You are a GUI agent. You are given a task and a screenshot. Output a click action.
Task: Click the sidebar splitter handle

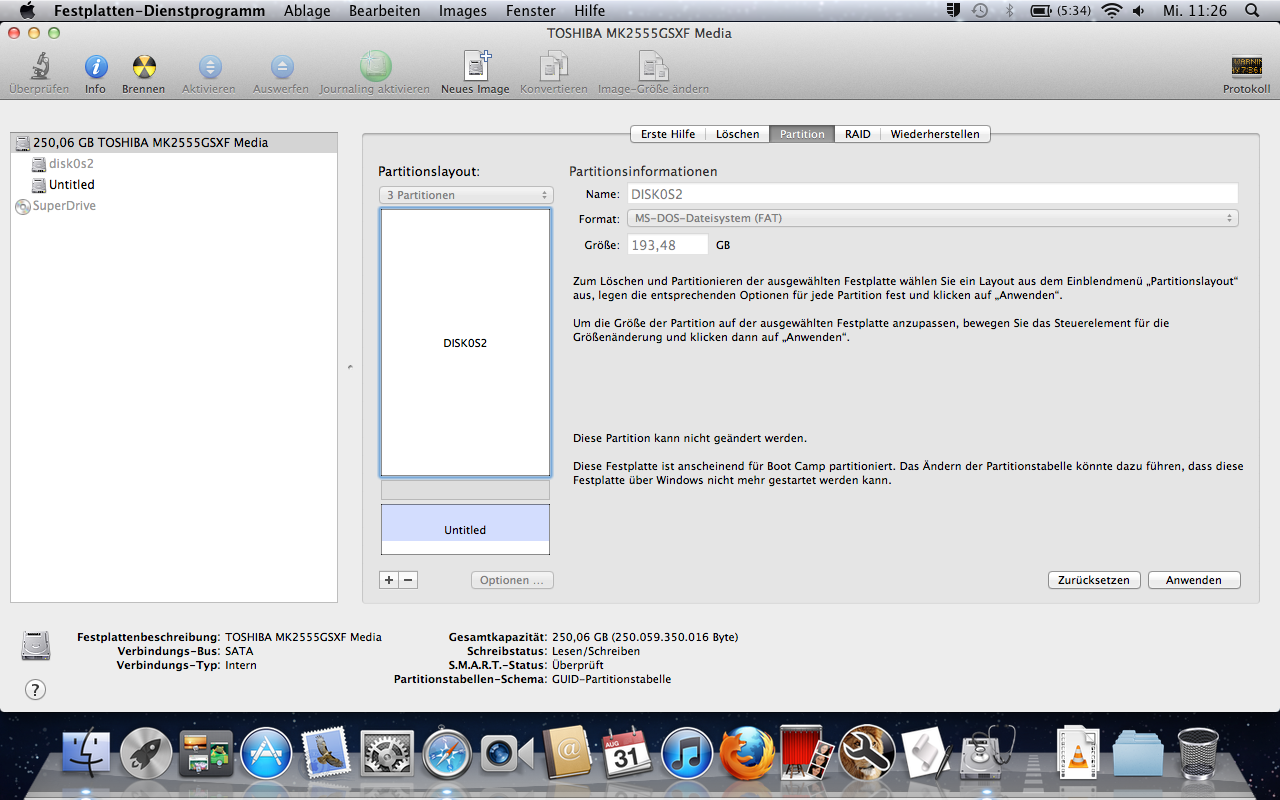point(350,367)
